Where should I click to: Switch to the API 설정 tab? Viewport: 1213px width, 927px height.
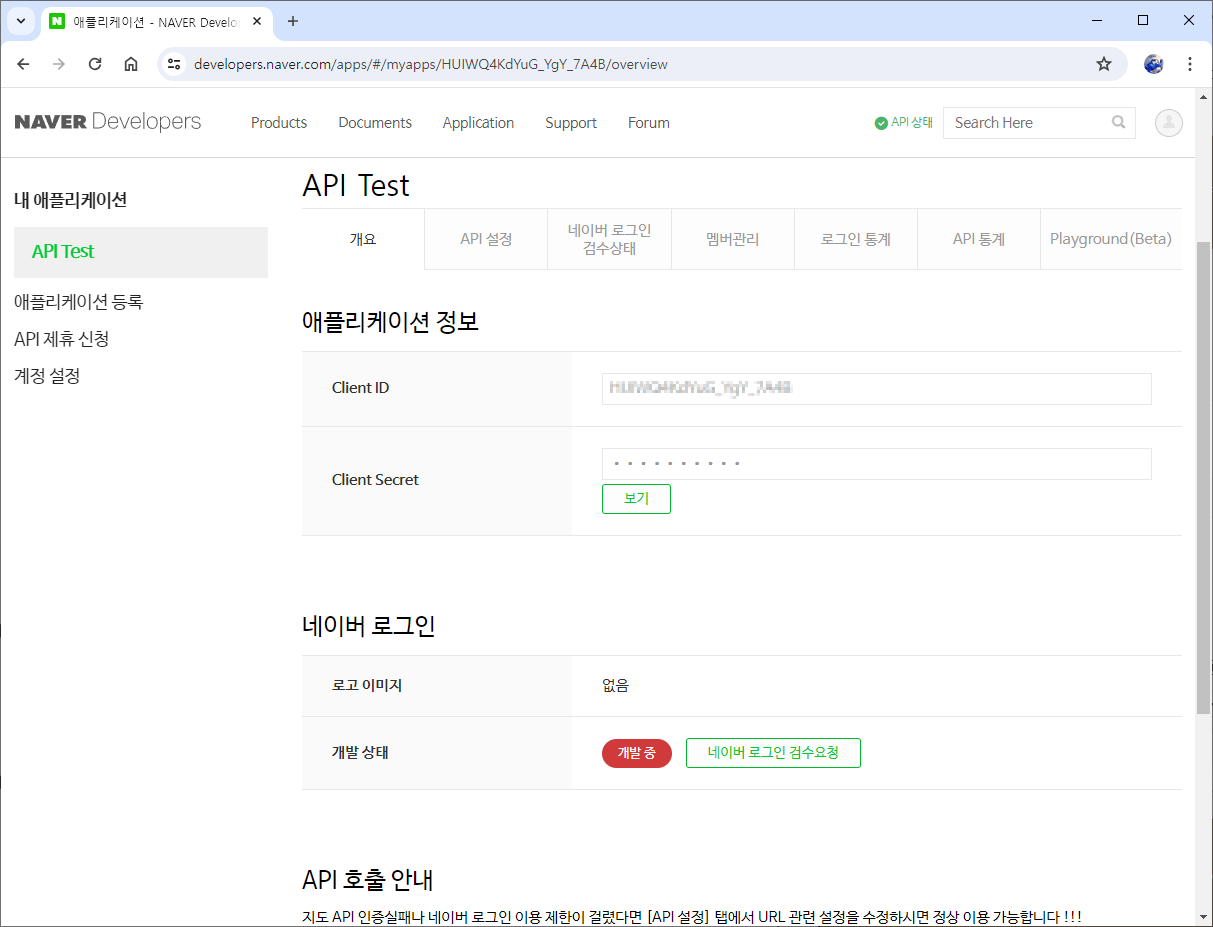[x=486, y=240]
